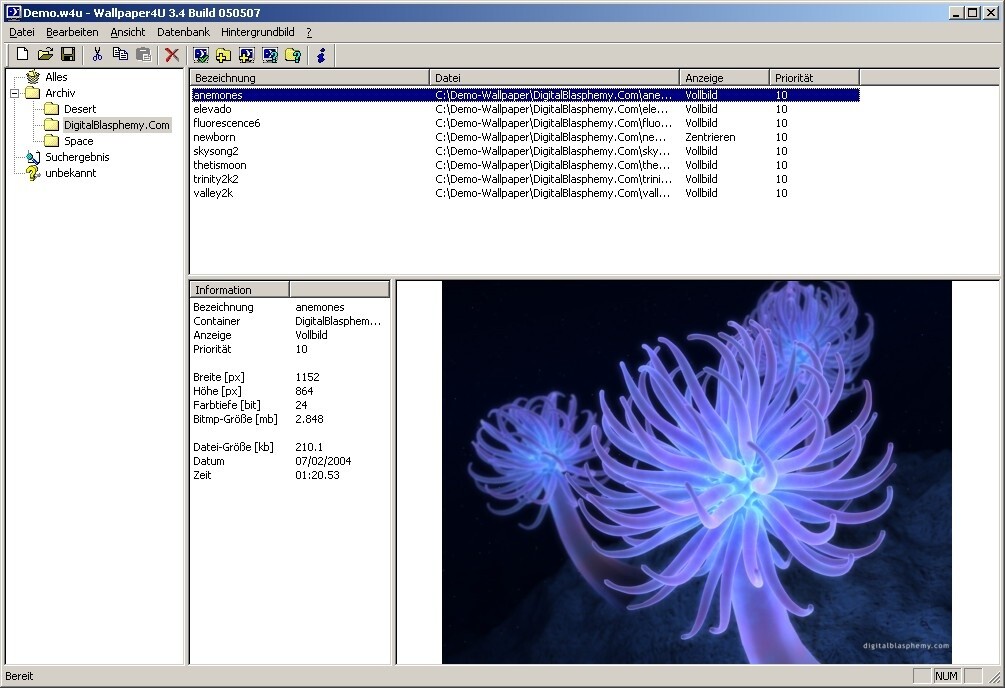Open the ? help menu
This screenshot has height=688, width=1005.
[309, 32]
